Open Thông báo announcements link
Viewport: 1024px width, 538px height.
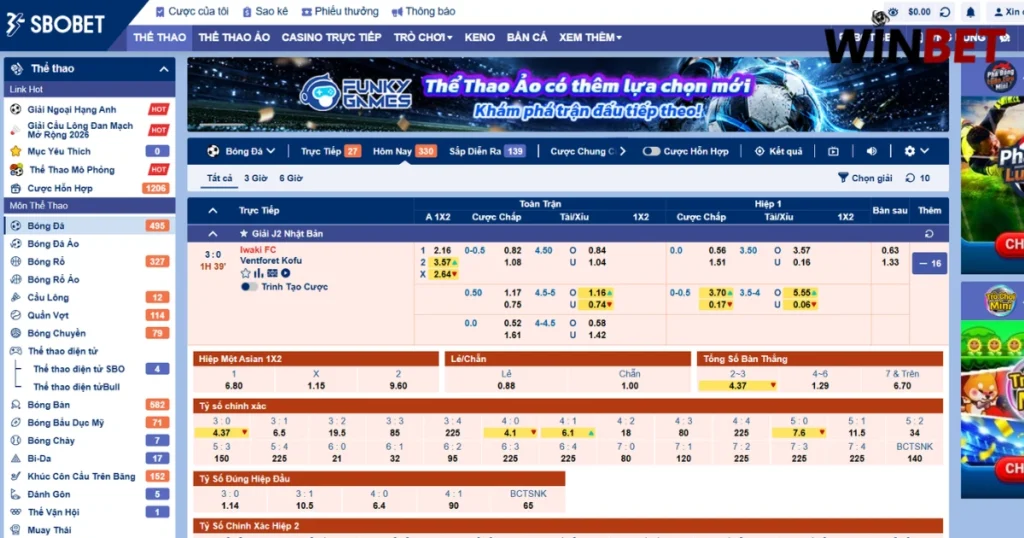coord(423,11)
